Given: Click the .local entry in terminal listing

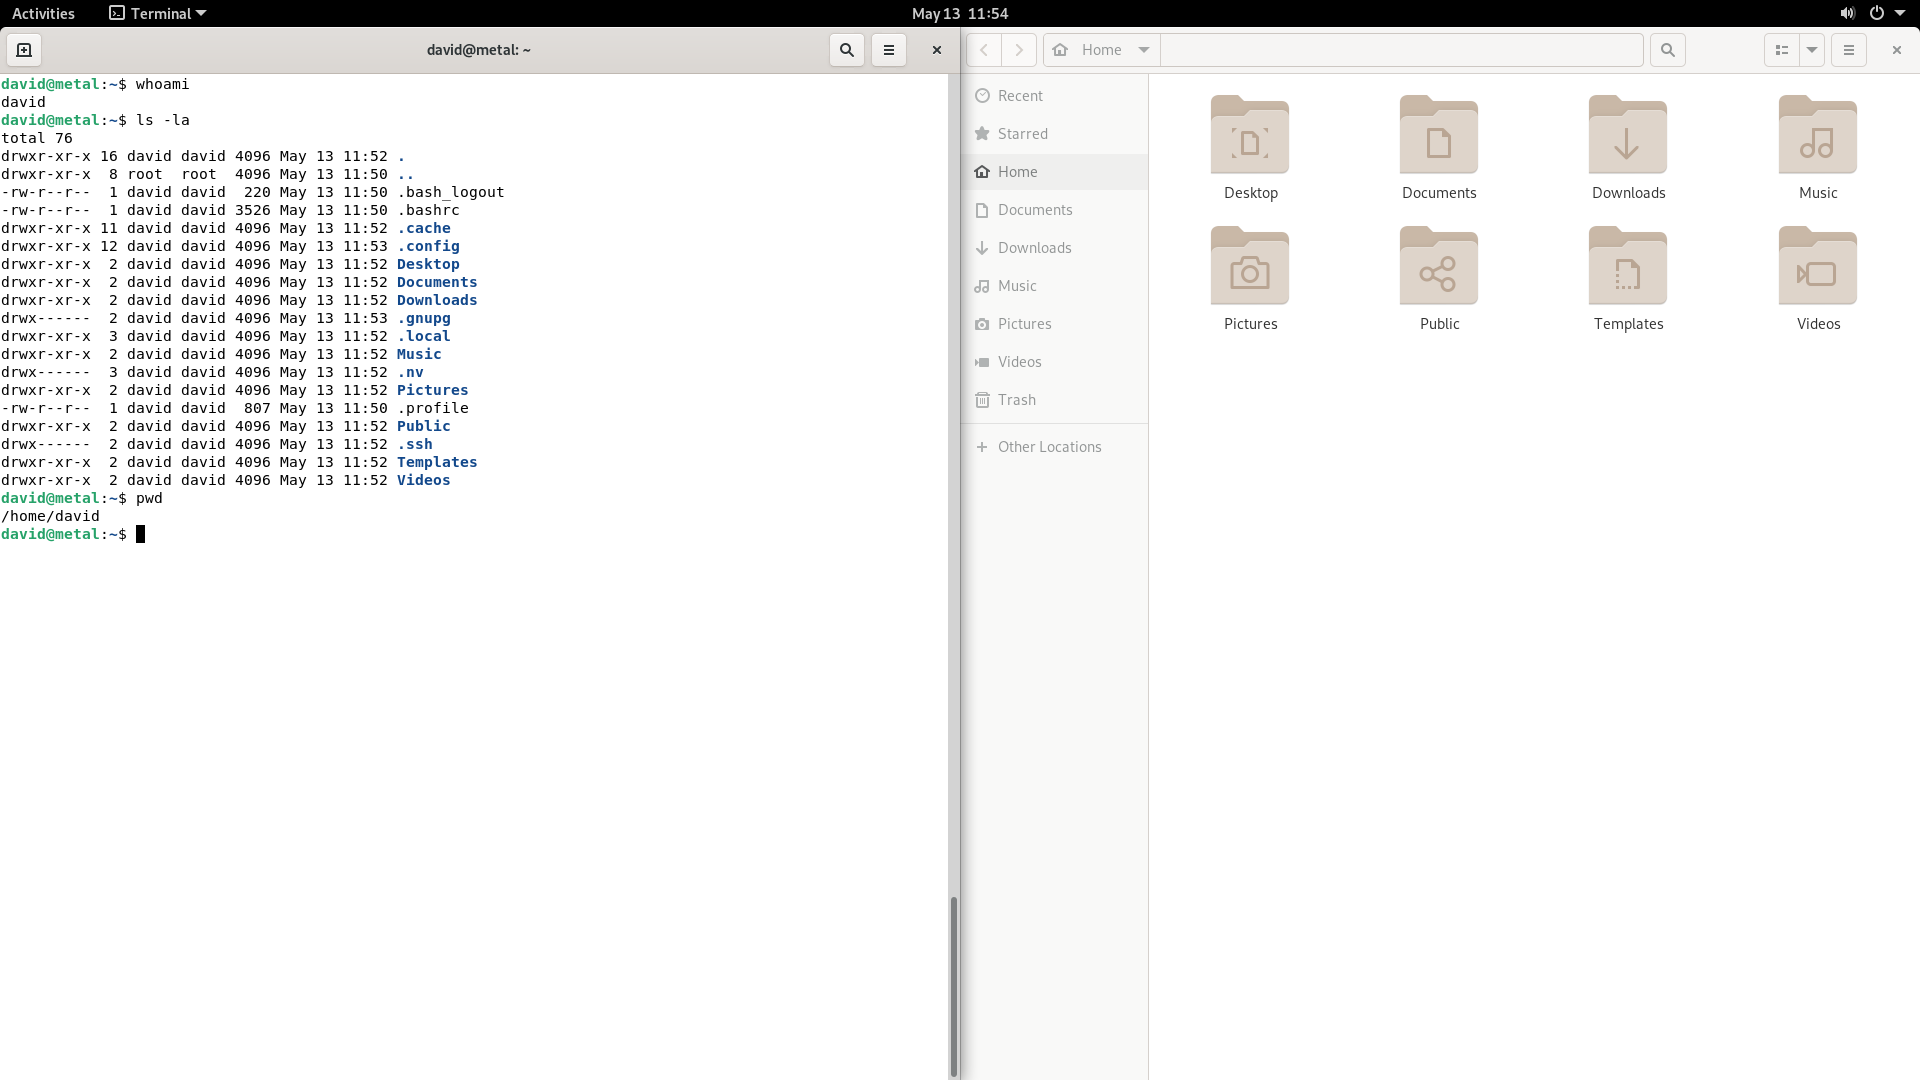Looking at the screenshot, I should click(x=424, y=336).
